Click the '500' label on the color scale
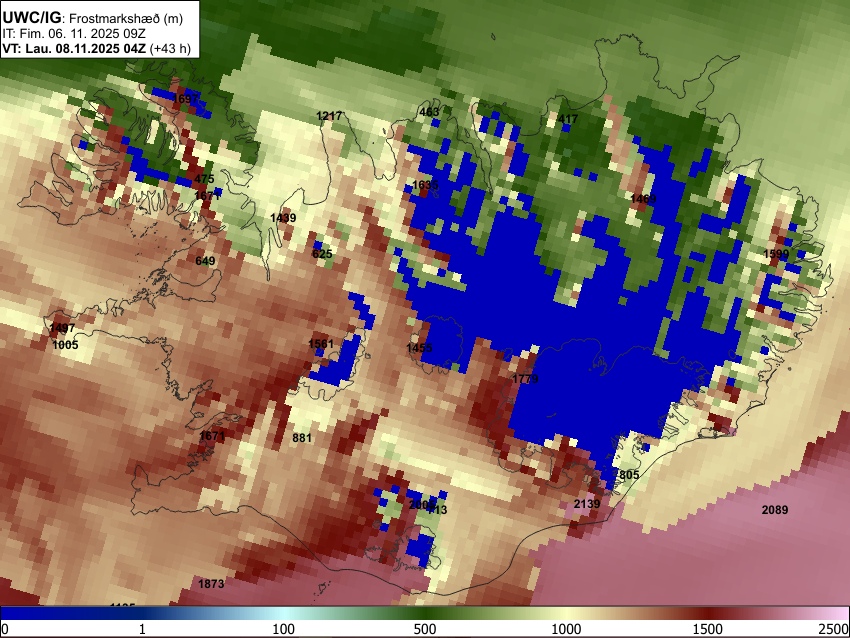The image size is (850, 638). coord(424,629)
